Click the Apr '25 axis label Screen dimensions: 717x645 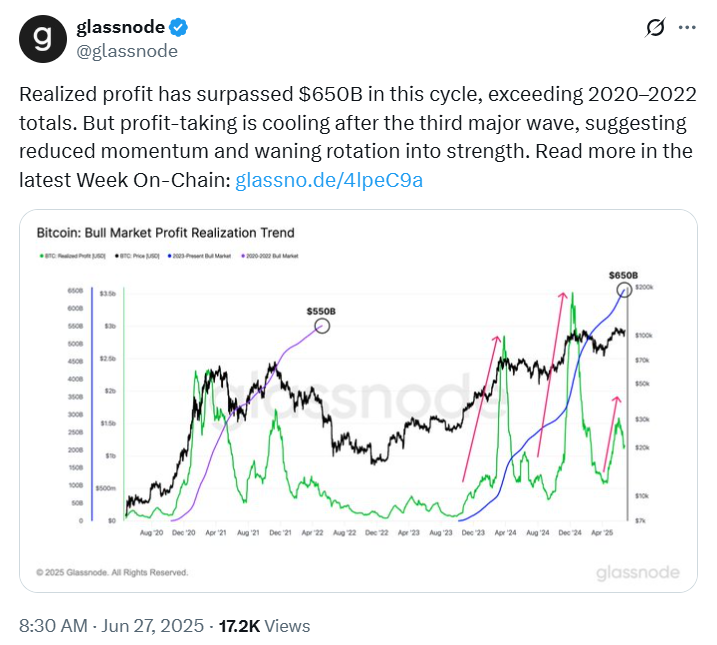[602, 533]
